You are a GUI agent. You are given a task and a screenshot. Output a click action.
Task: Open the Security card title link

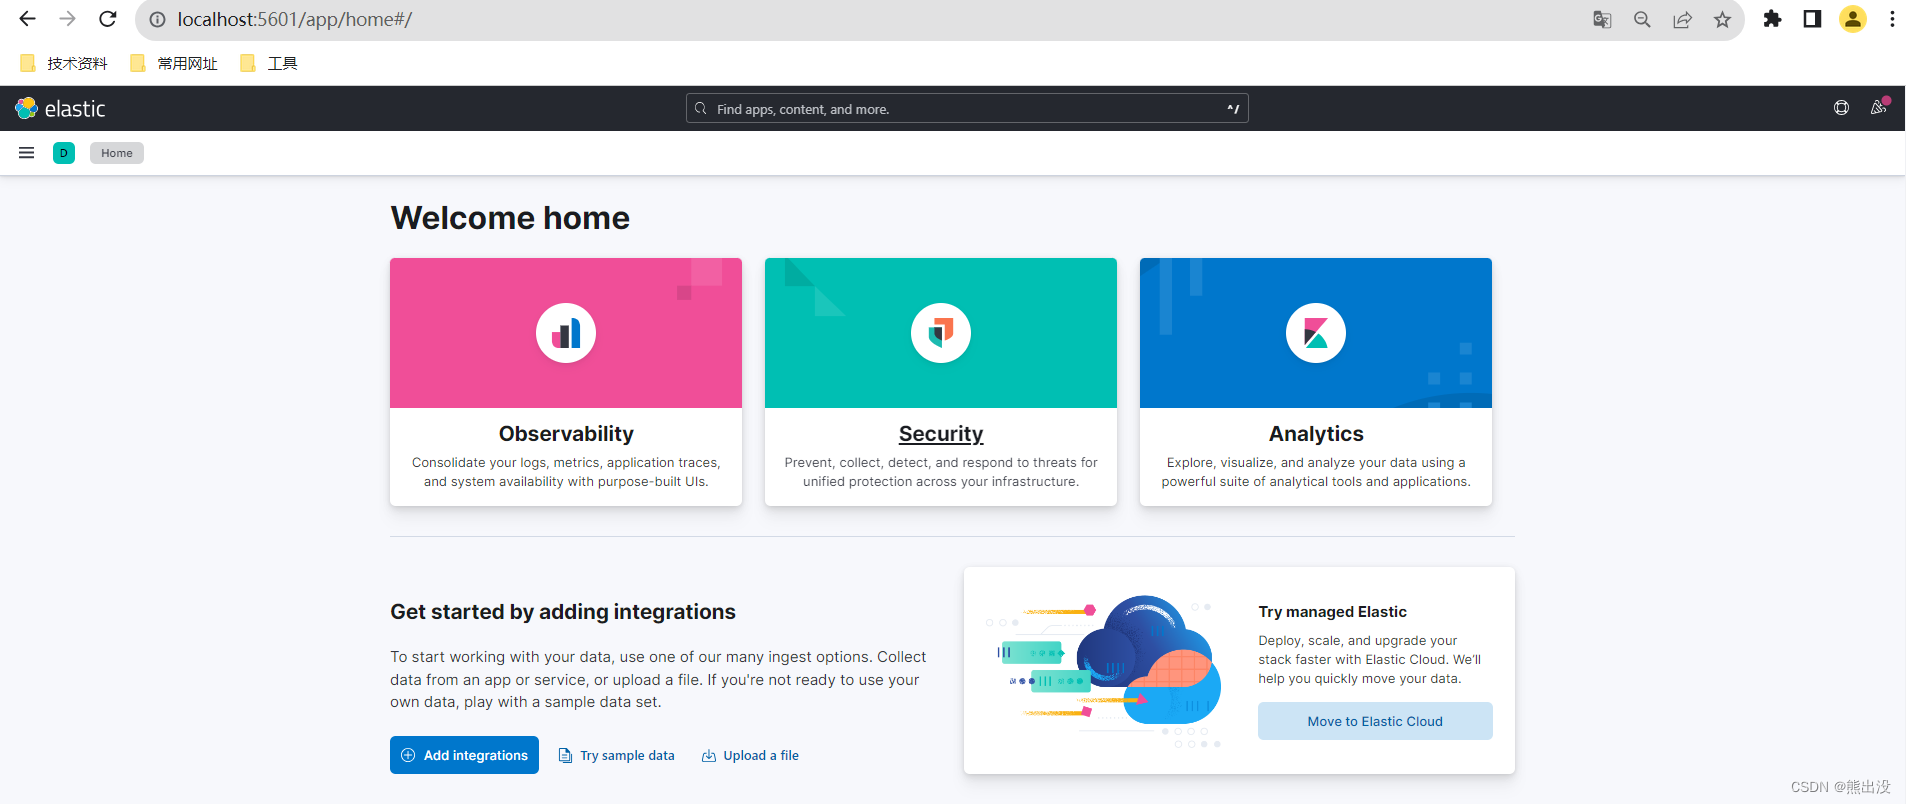click(x=941, y=433)
